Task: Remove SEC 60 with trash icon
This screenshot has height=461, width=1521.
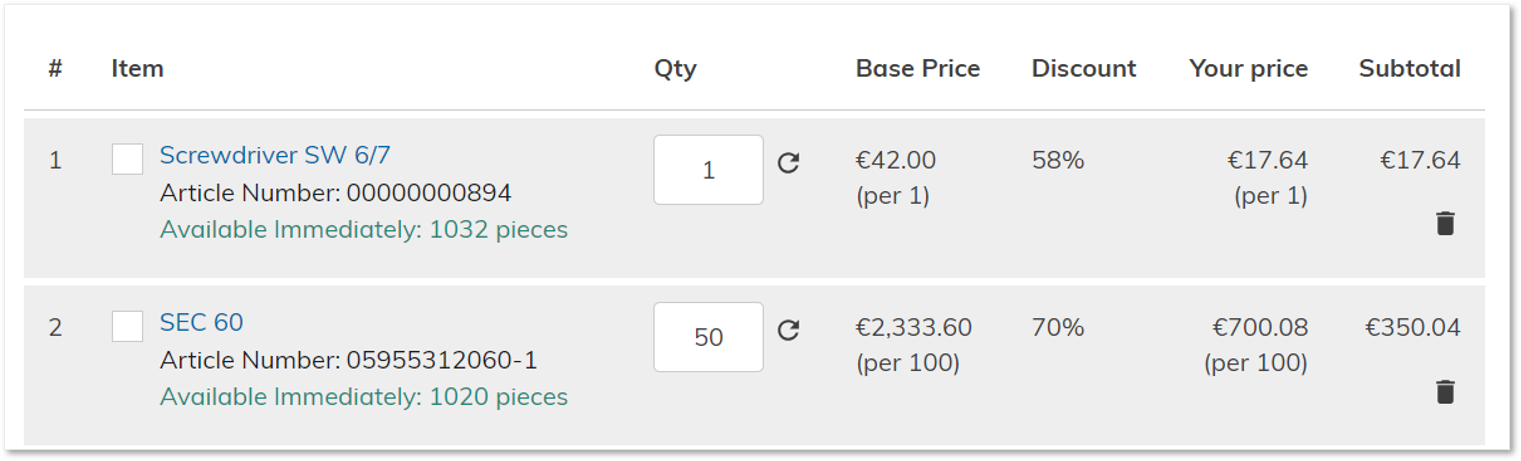Action: coord(1445,391)
